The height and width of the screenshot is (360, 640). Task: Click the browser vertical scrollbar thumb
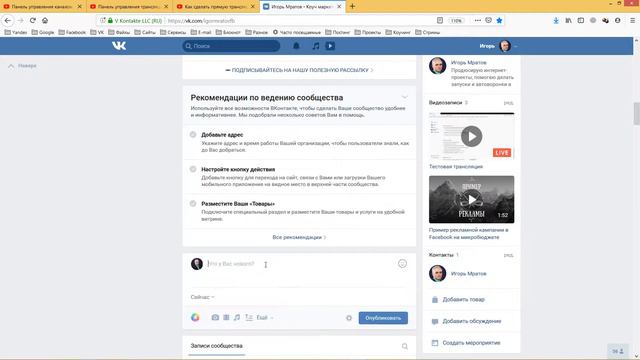(636, 113)
